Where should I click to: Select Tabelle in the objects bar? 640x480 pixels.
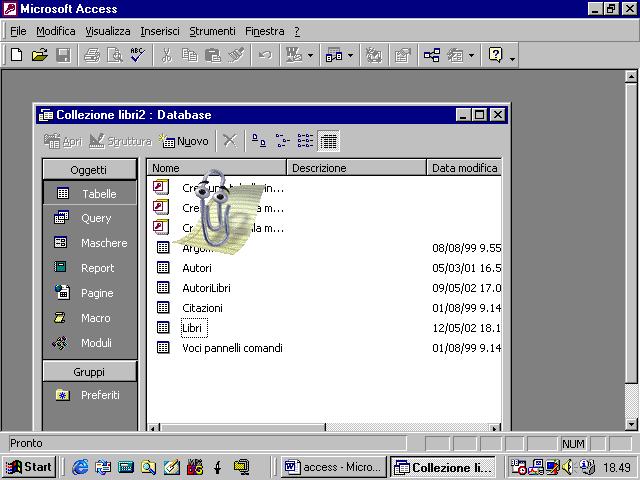[89, 193]
